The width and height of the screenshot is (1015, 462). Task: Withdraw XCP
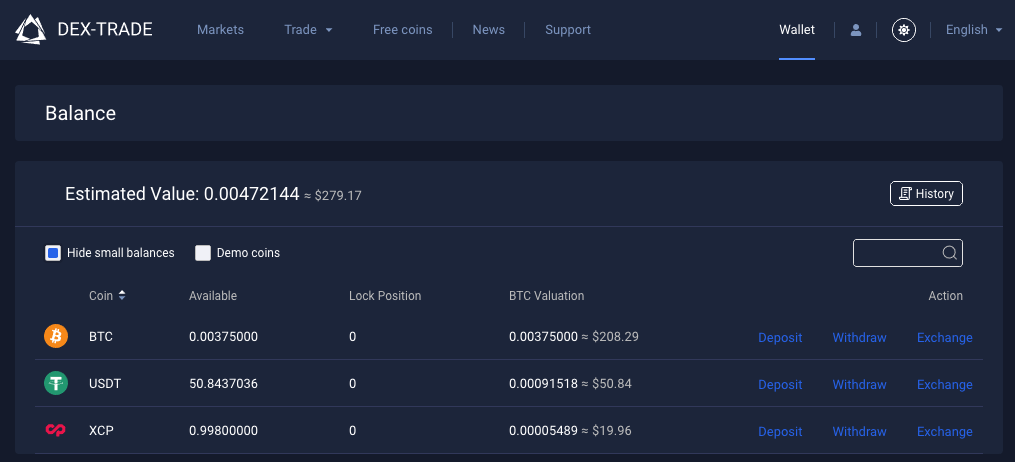point(860,432)
